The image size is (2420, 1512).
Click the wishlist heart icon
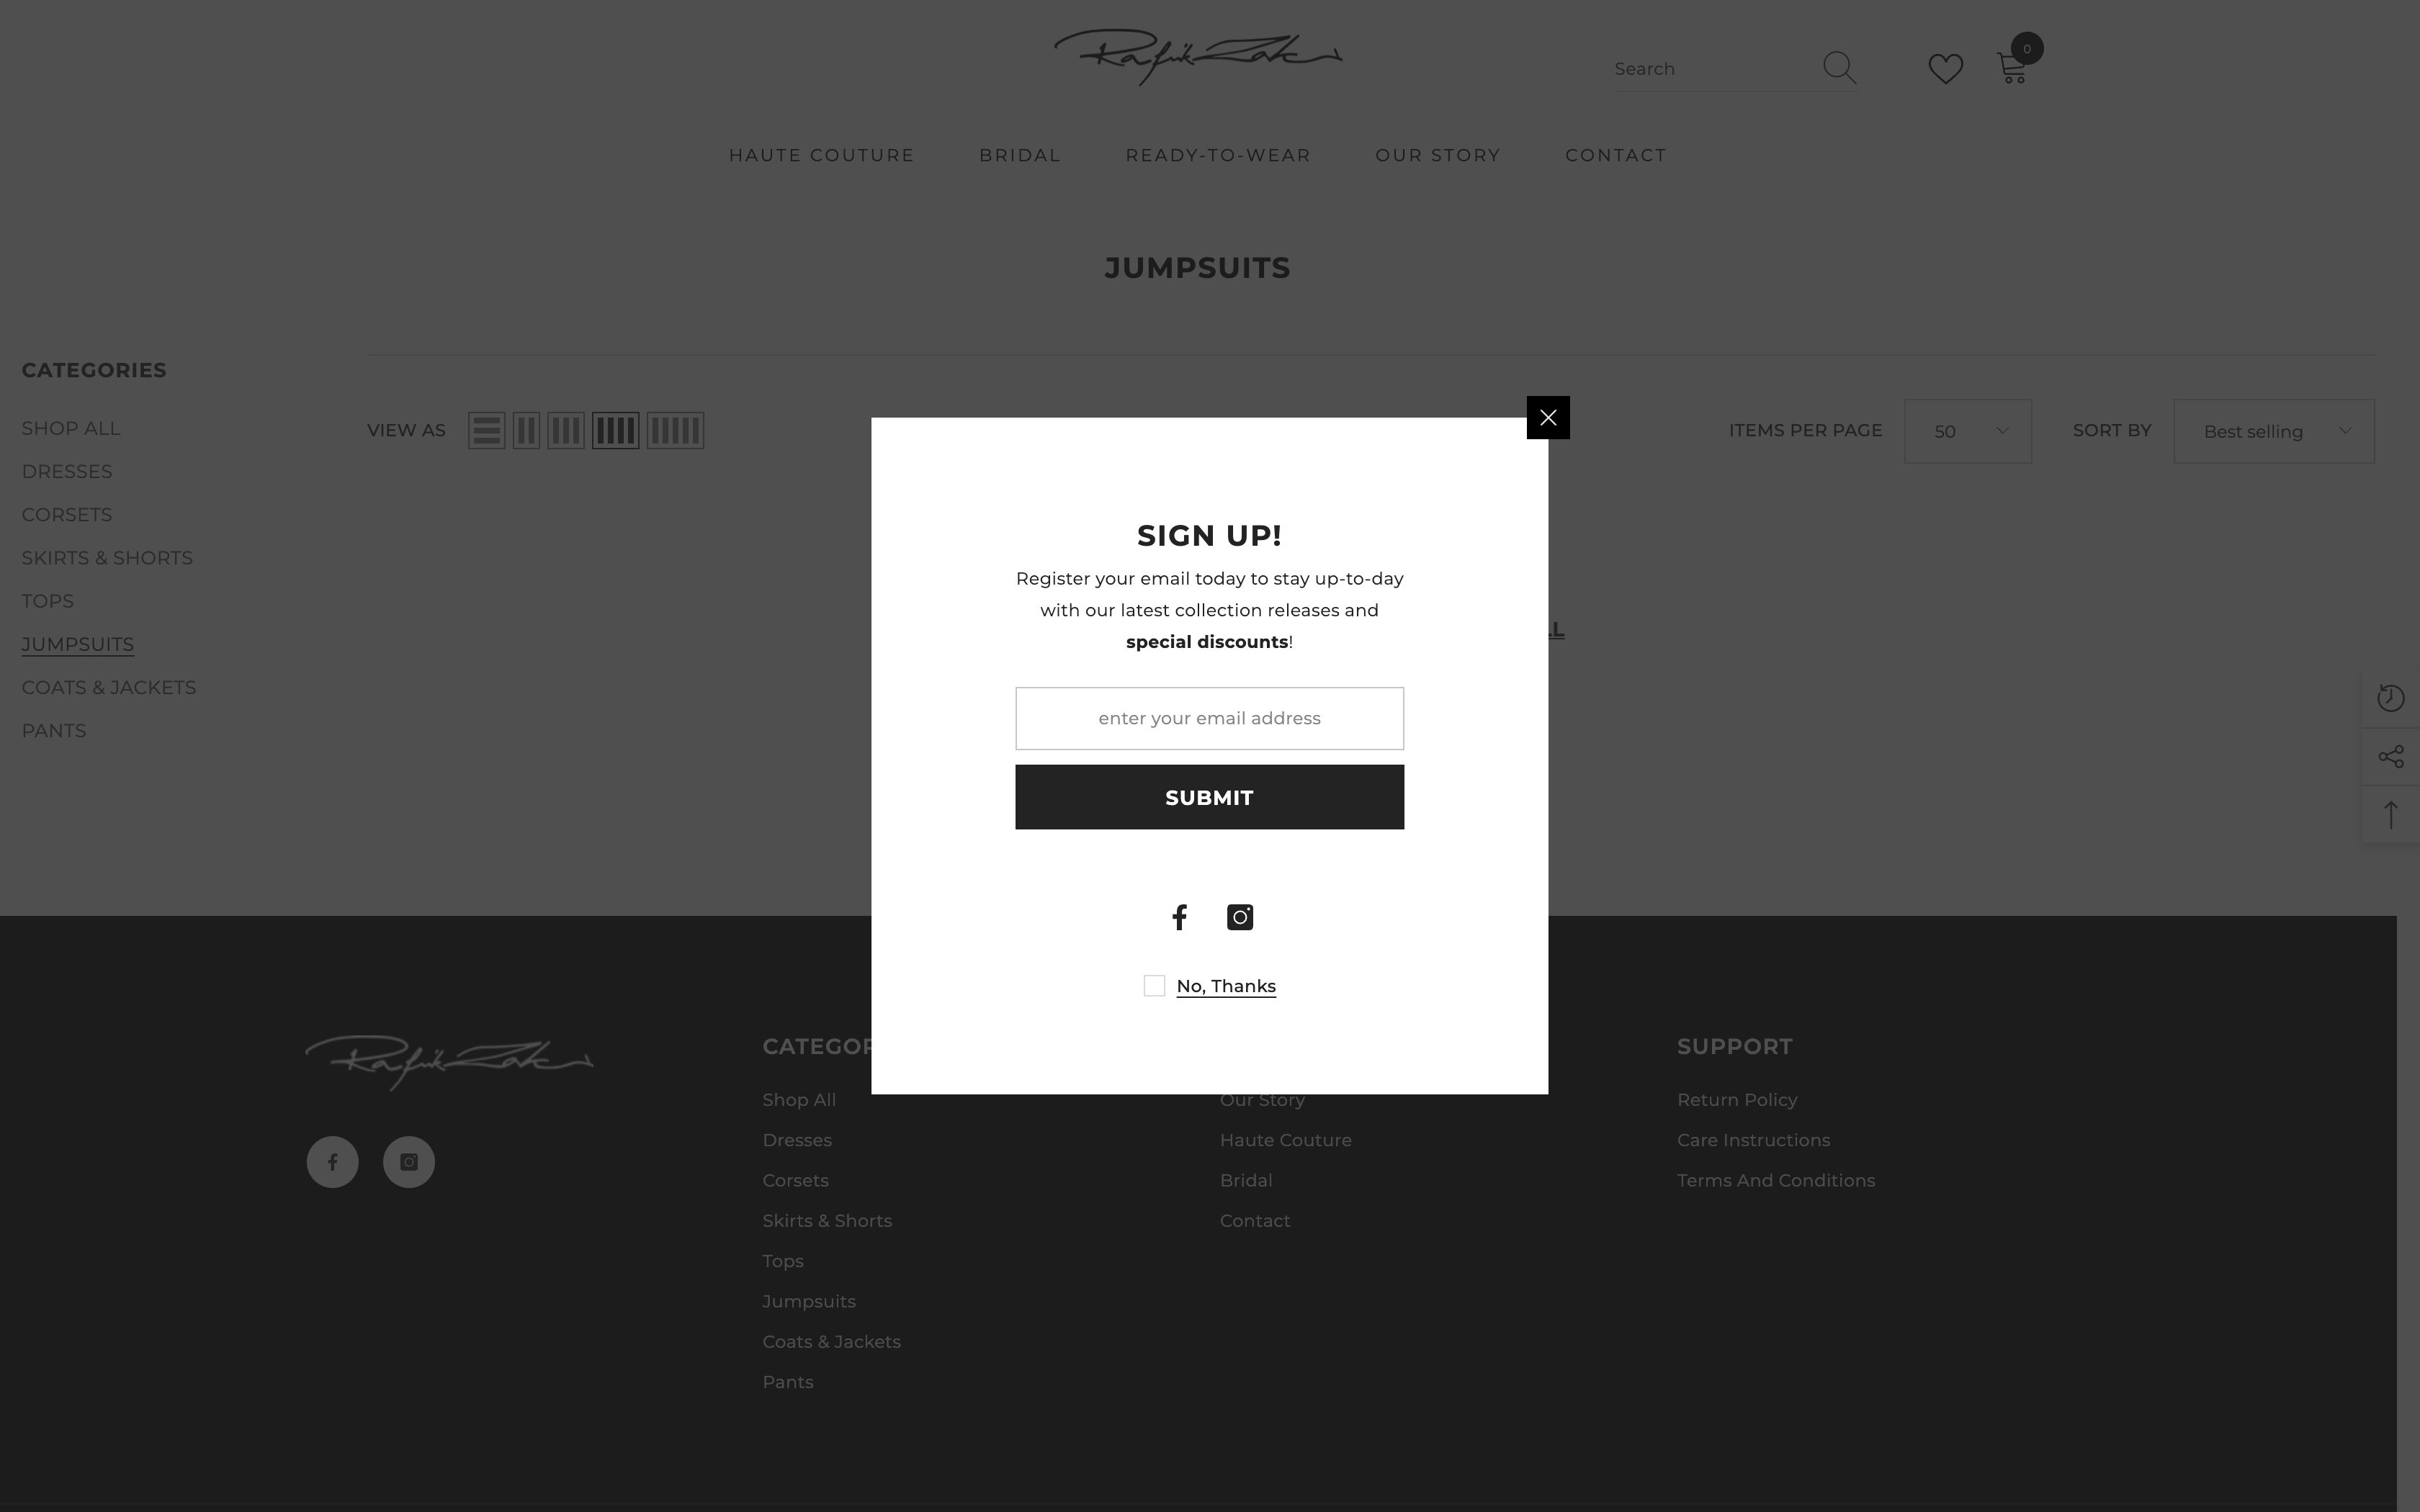point(1945,66)
